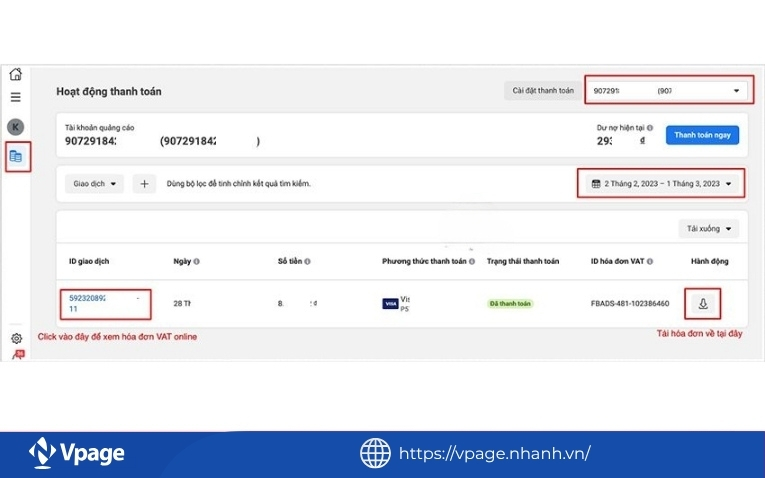Click info icon beside ID hóa đơn VAT
765x478 pixels.
tap(650, 261)
